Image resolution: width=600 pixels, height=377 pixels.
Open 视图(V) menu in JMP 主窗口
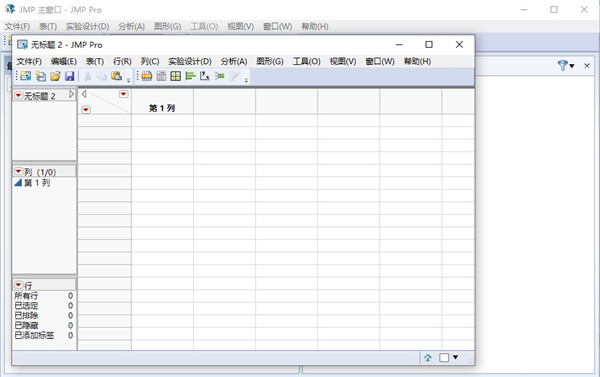[240, 26]
